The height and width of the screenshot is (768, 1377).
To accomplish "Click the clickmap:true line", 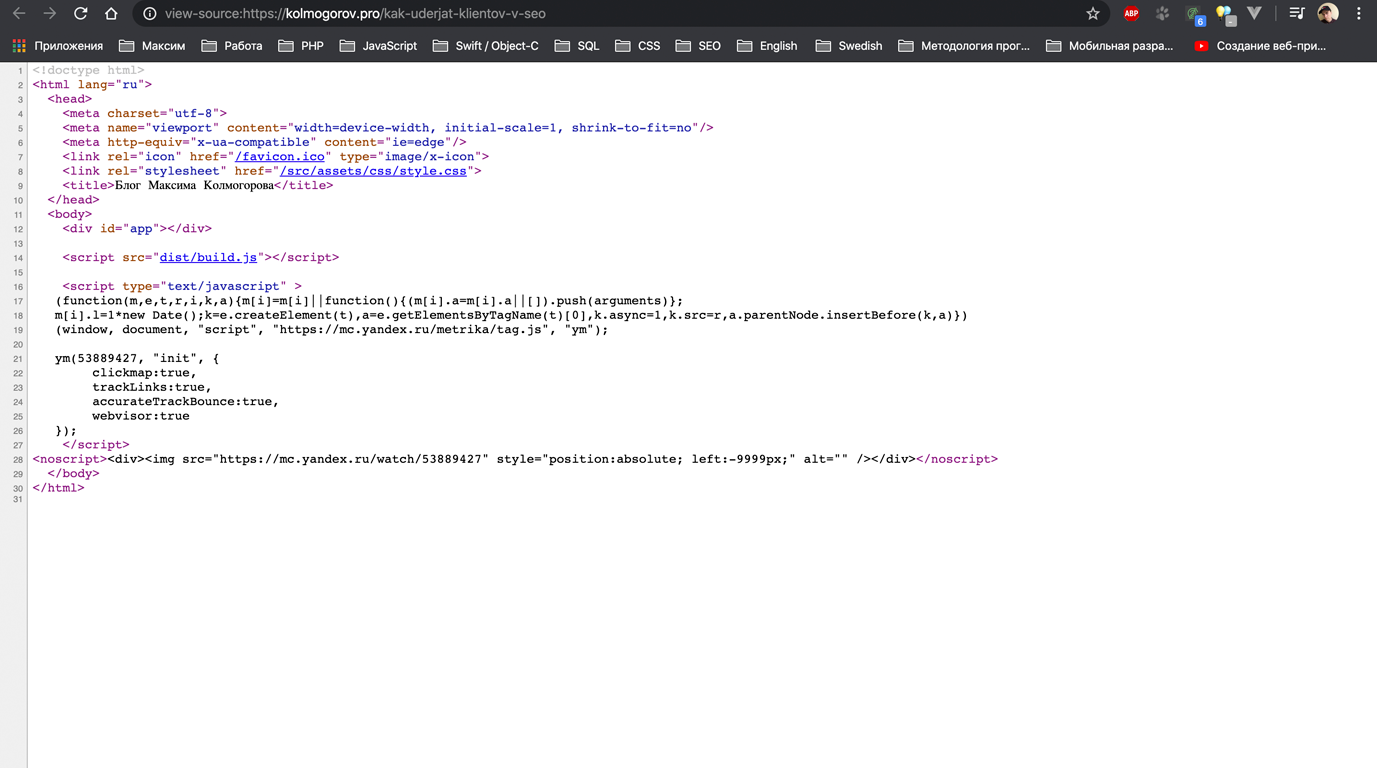I will pos(144,373).
